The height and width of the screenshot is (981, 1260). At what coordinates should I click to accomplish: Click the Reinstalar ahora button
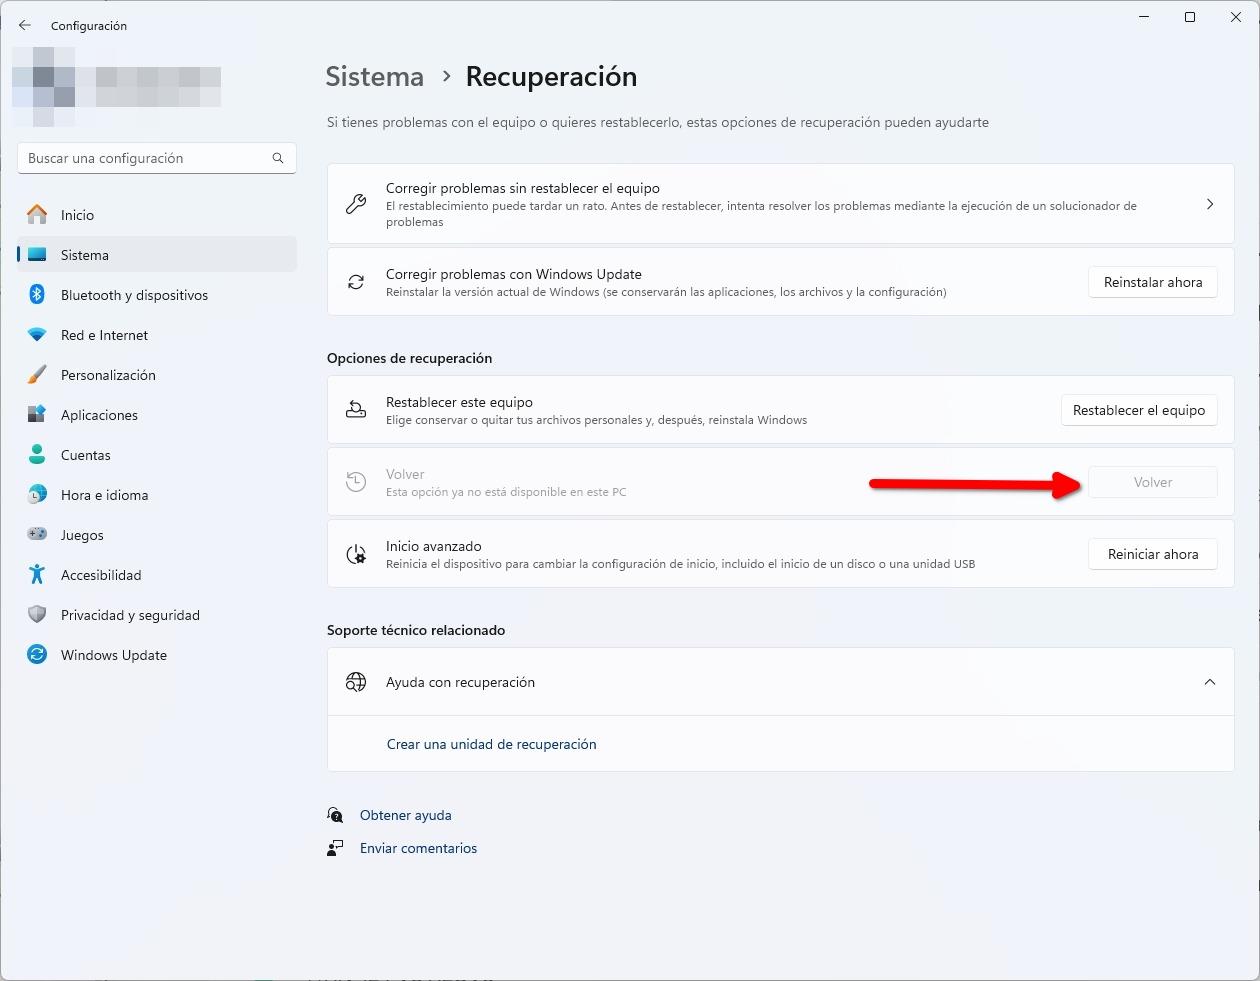tap(1152, 282)
